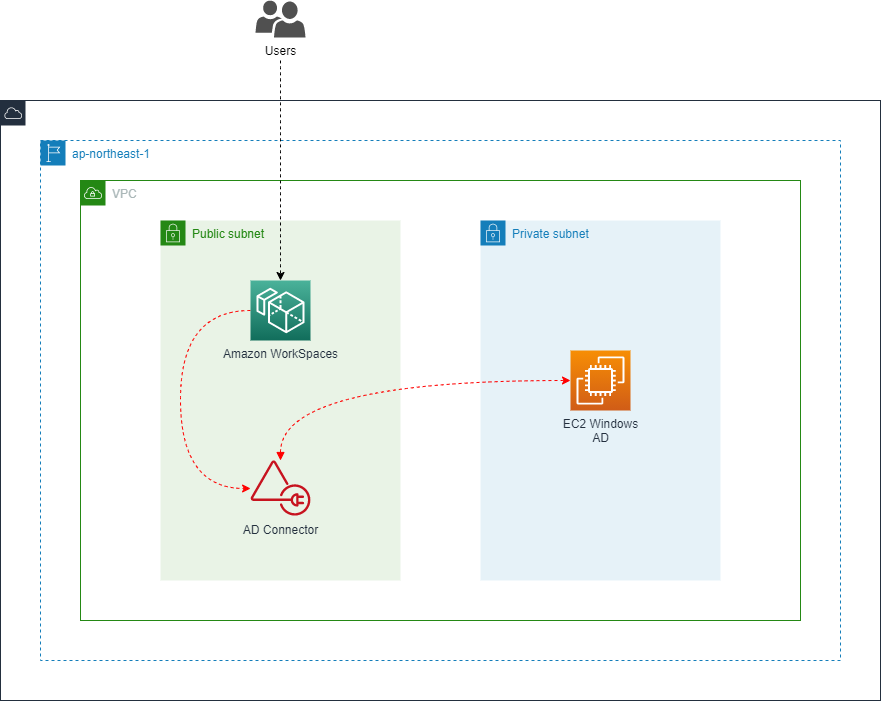Click empty area of the Private subnet box

[x=600, y=520]
